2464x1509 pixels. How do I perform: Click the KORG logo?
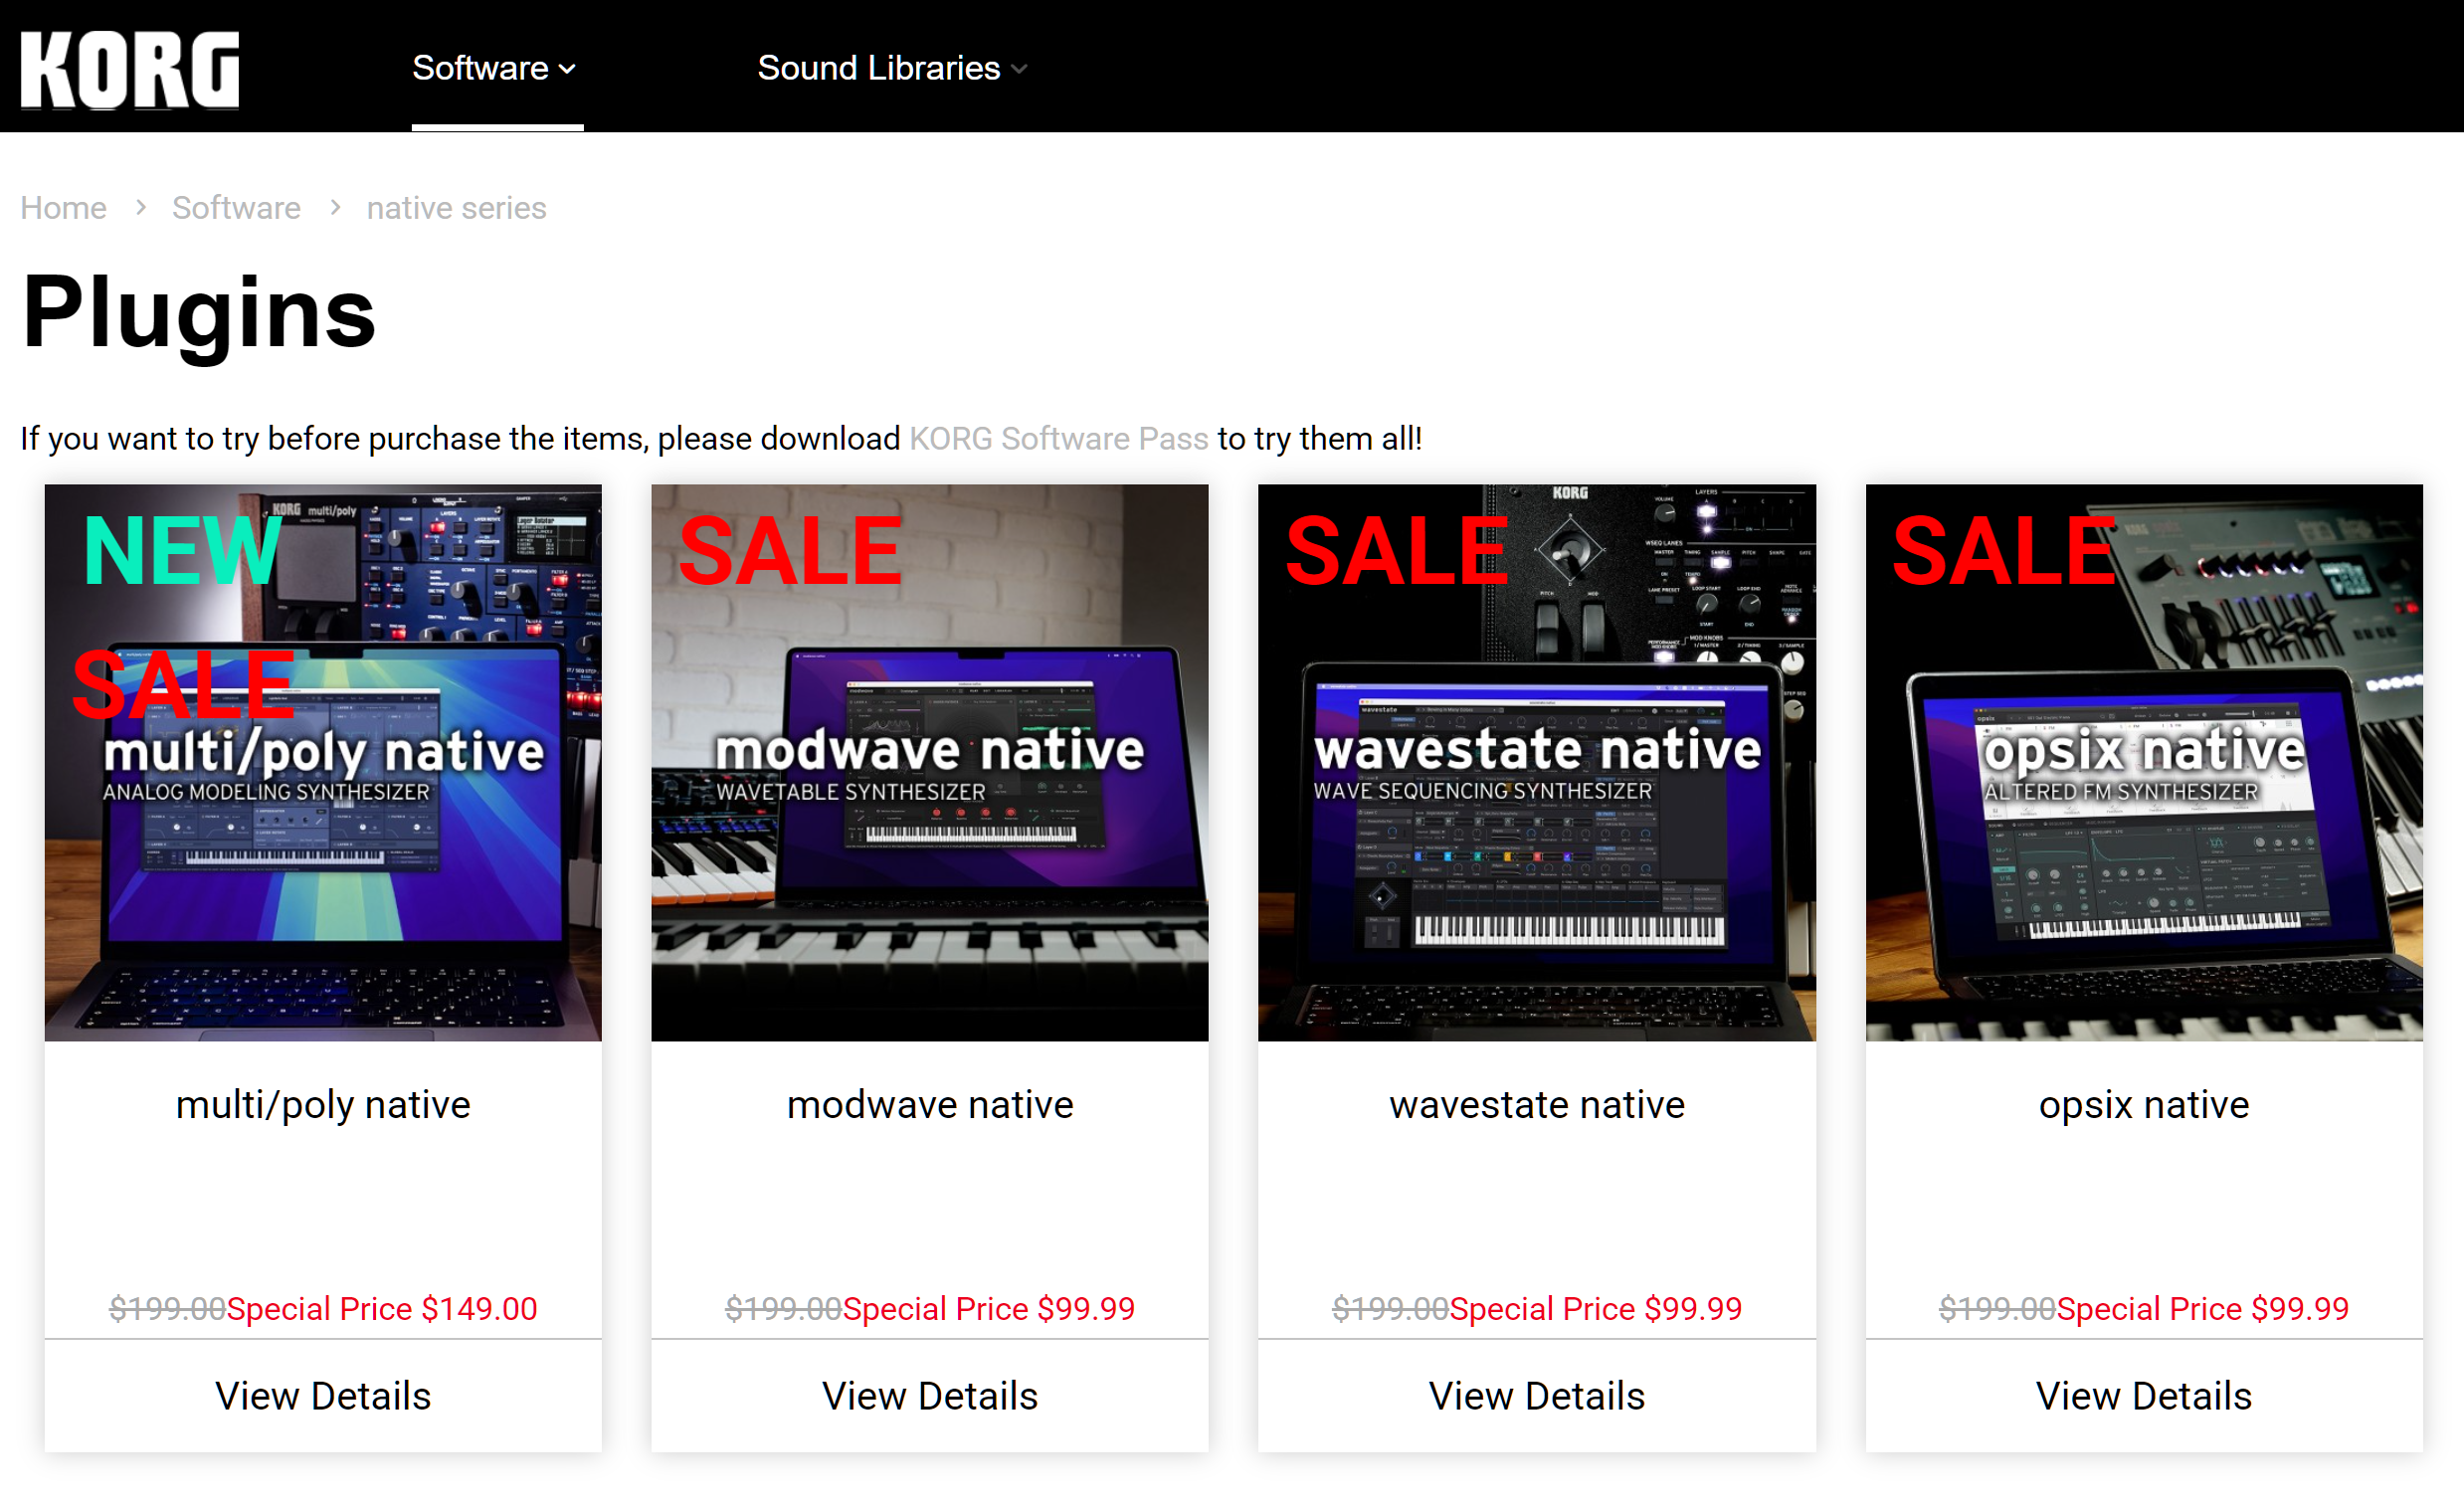[x=130, y=69]
